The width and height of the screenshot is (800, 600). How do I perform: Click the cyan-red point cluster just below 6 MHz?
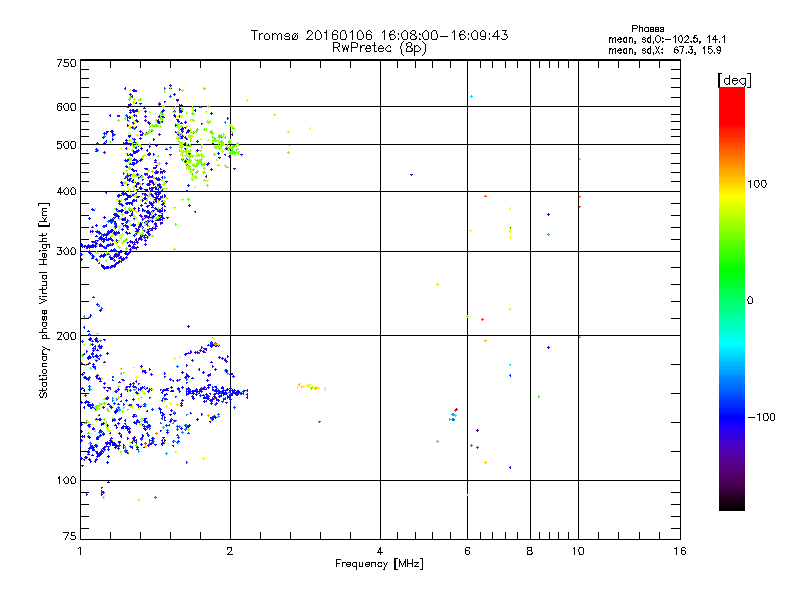pos(453,414)
